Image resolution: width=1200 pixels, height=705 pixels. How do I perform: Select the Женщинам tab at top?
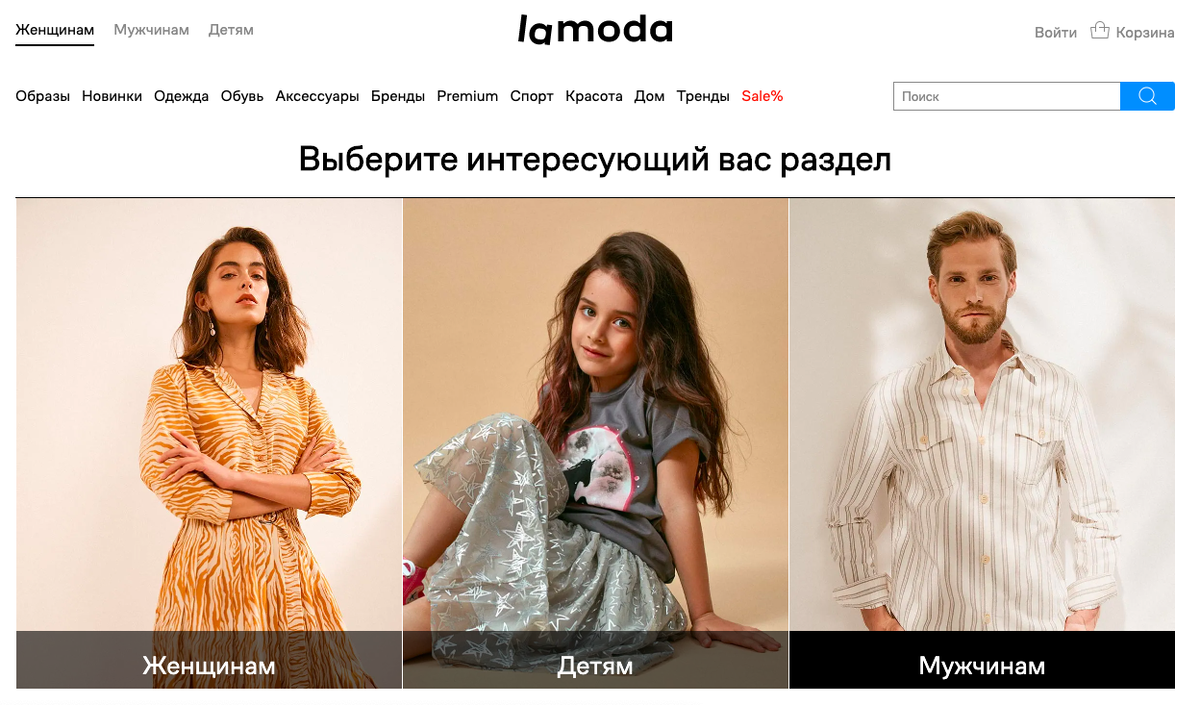pos(55,30)
